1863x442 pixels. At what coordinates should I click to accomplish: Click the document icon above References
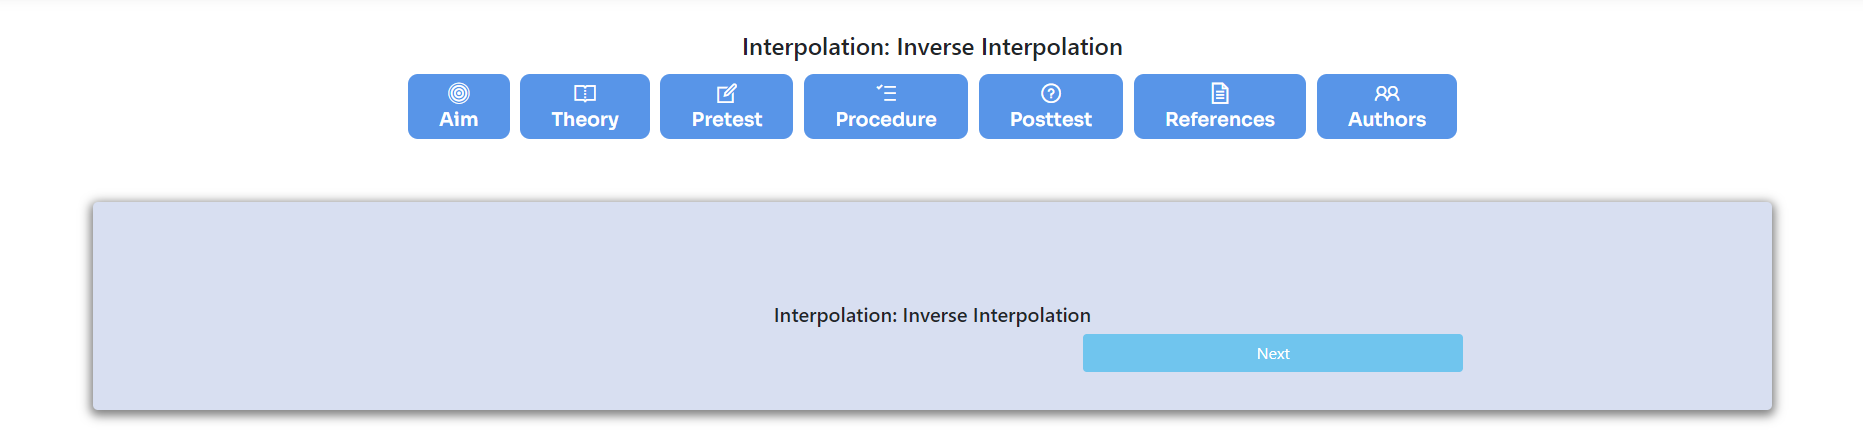coord(1220,93)
